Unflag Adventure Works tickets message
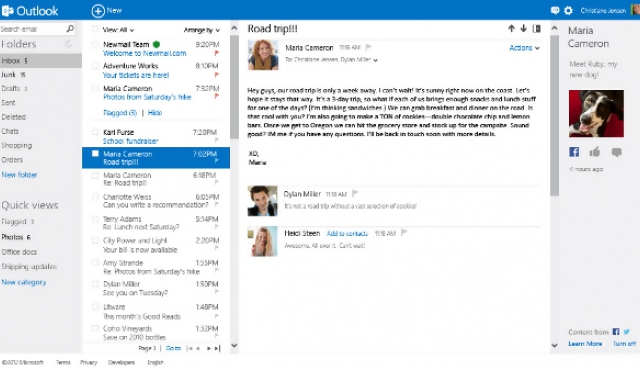The height and width of the screenshot is (370, 640). tap(216, 75)
